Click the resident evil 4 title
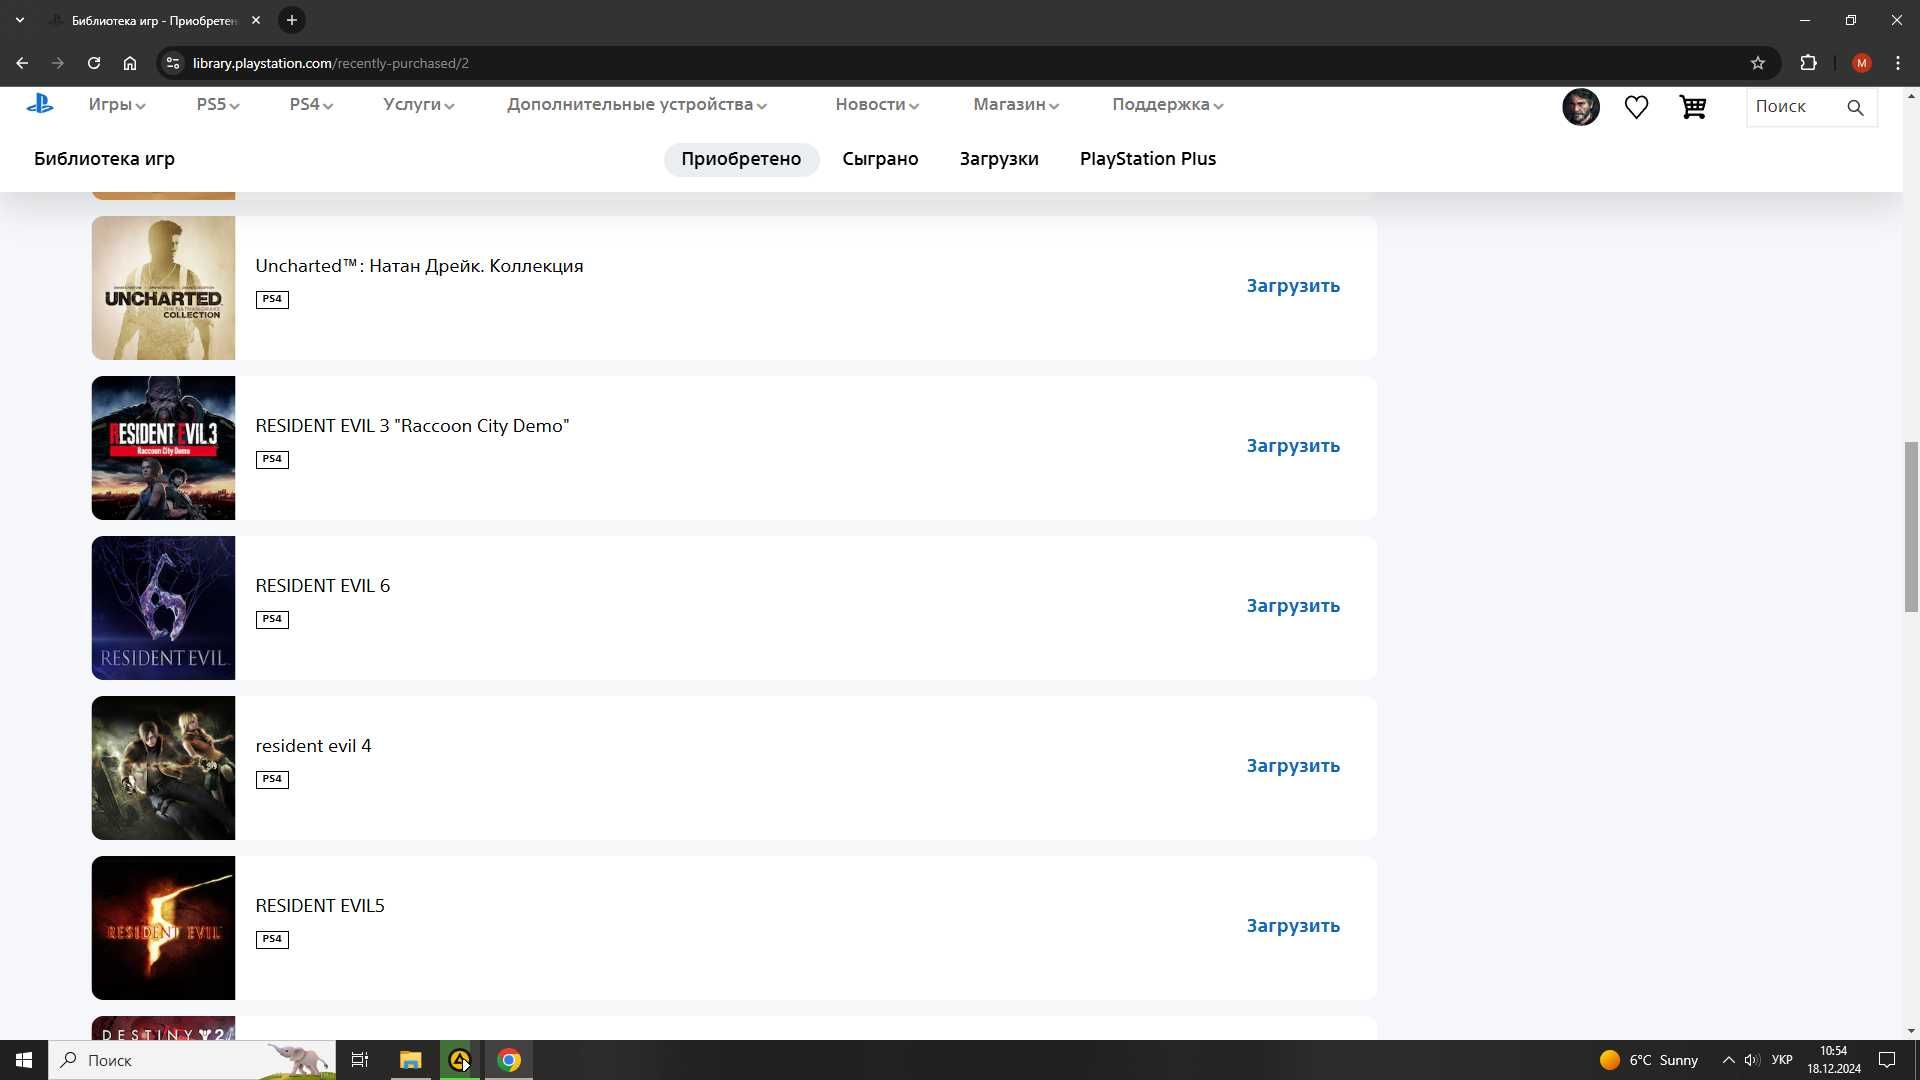 coord(313,746)
